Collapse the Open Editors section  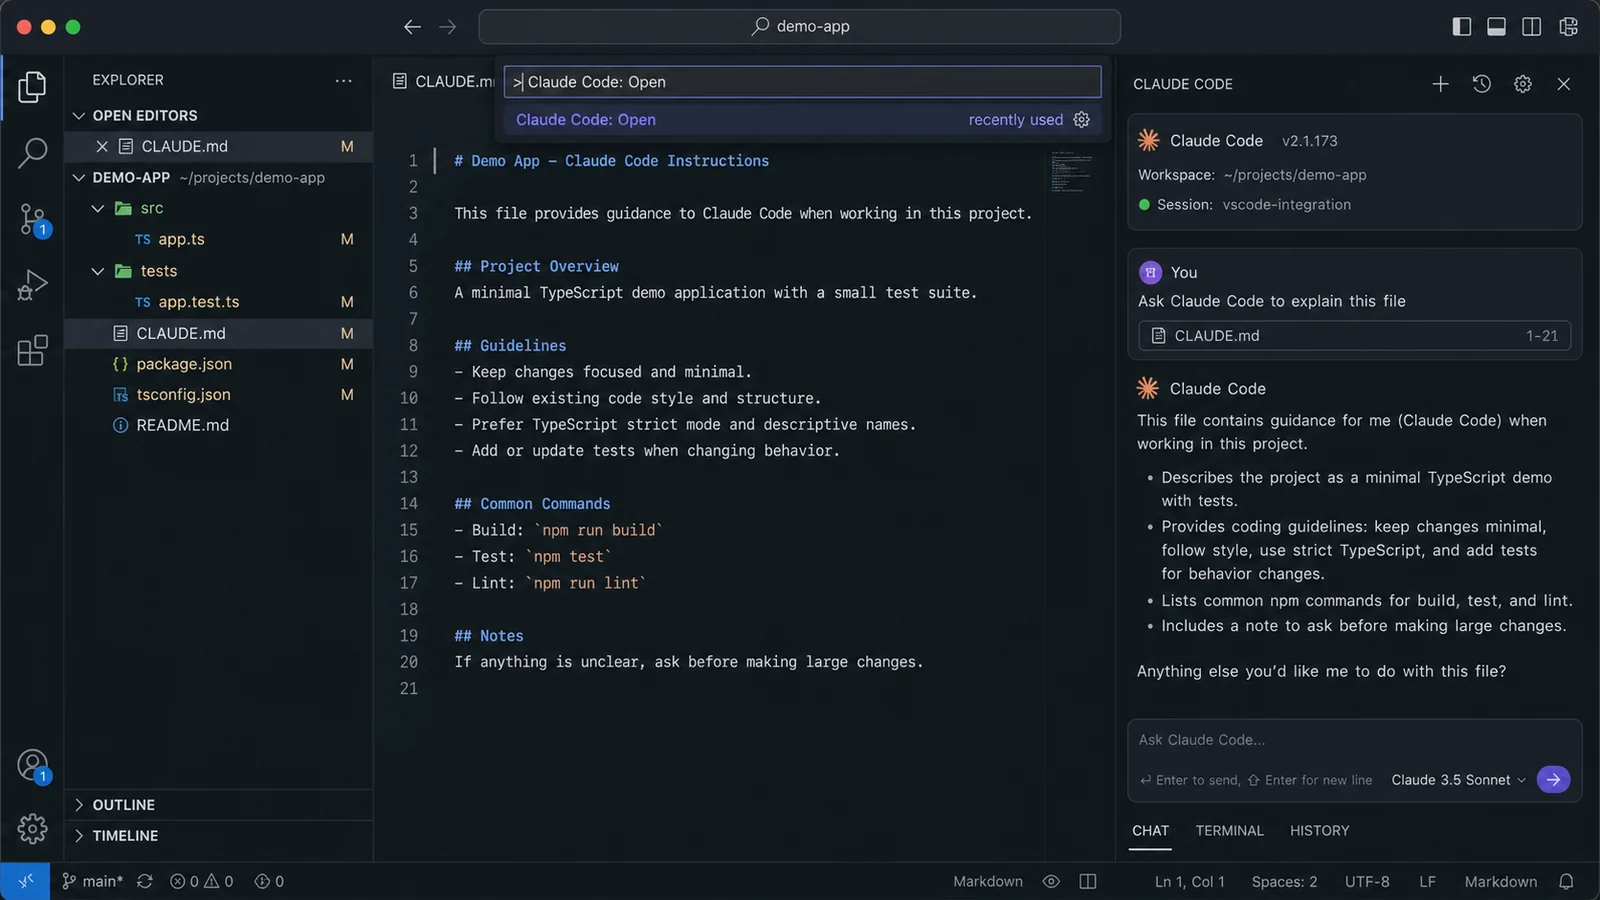point(79,116)
